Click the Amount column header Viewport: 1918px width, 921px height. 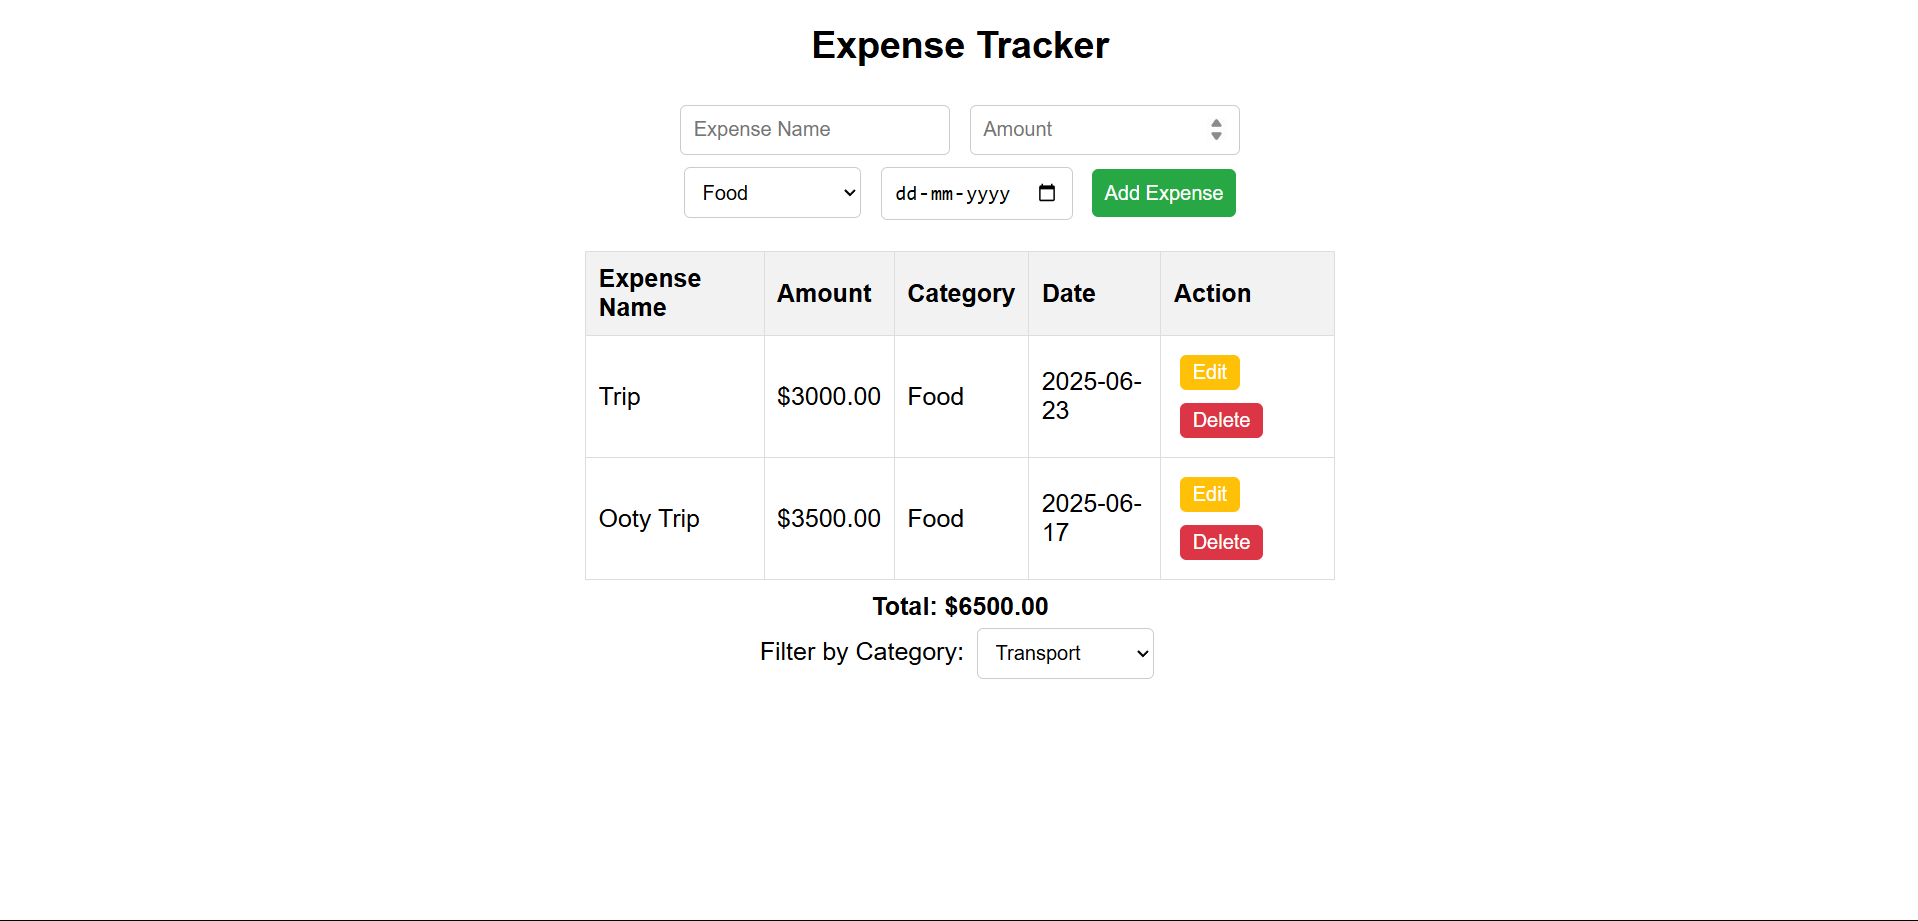pos(829,293)
